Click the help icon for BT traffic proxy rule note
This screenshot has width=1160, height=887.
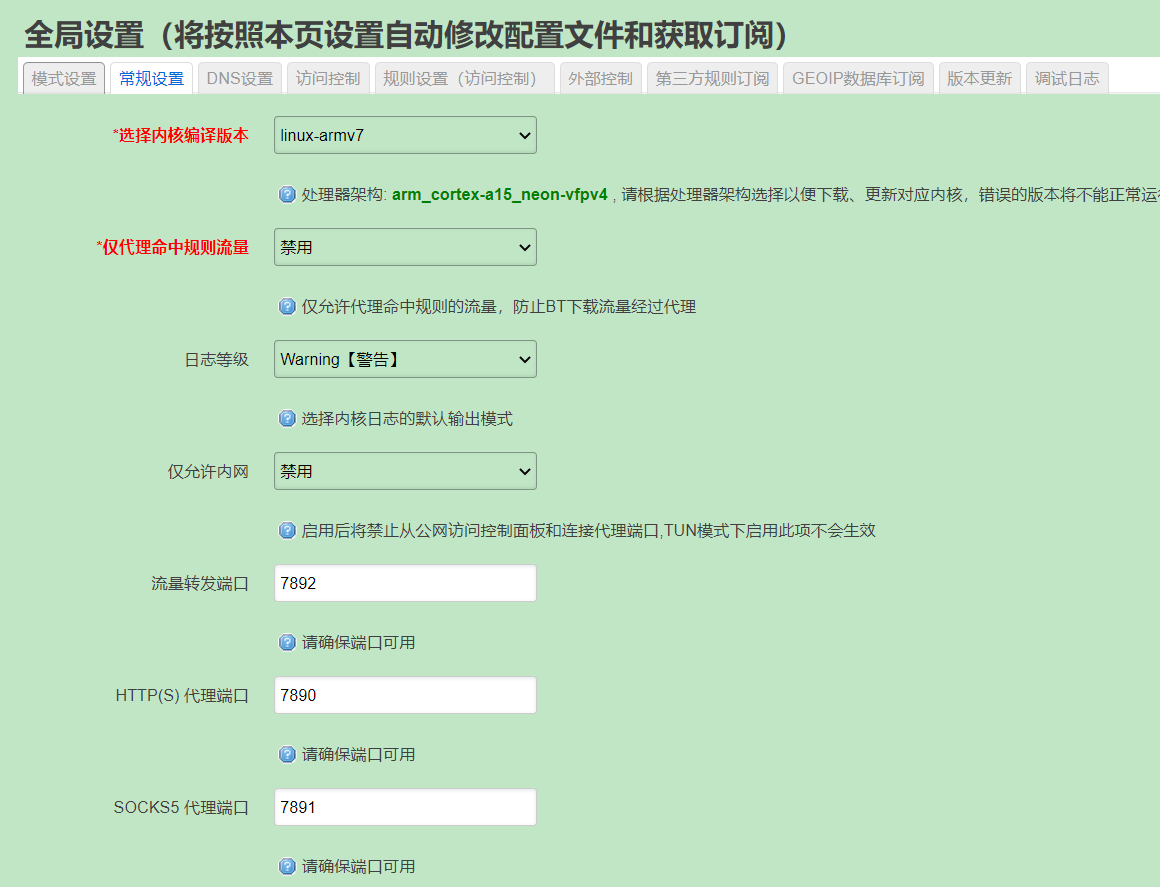point(287,306)
